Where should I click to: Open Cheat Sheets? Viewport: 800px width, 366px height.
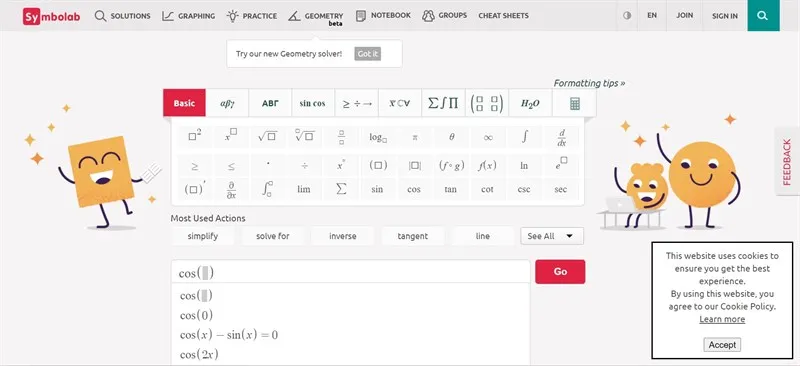pyautogui.click(x=504, y=16)
